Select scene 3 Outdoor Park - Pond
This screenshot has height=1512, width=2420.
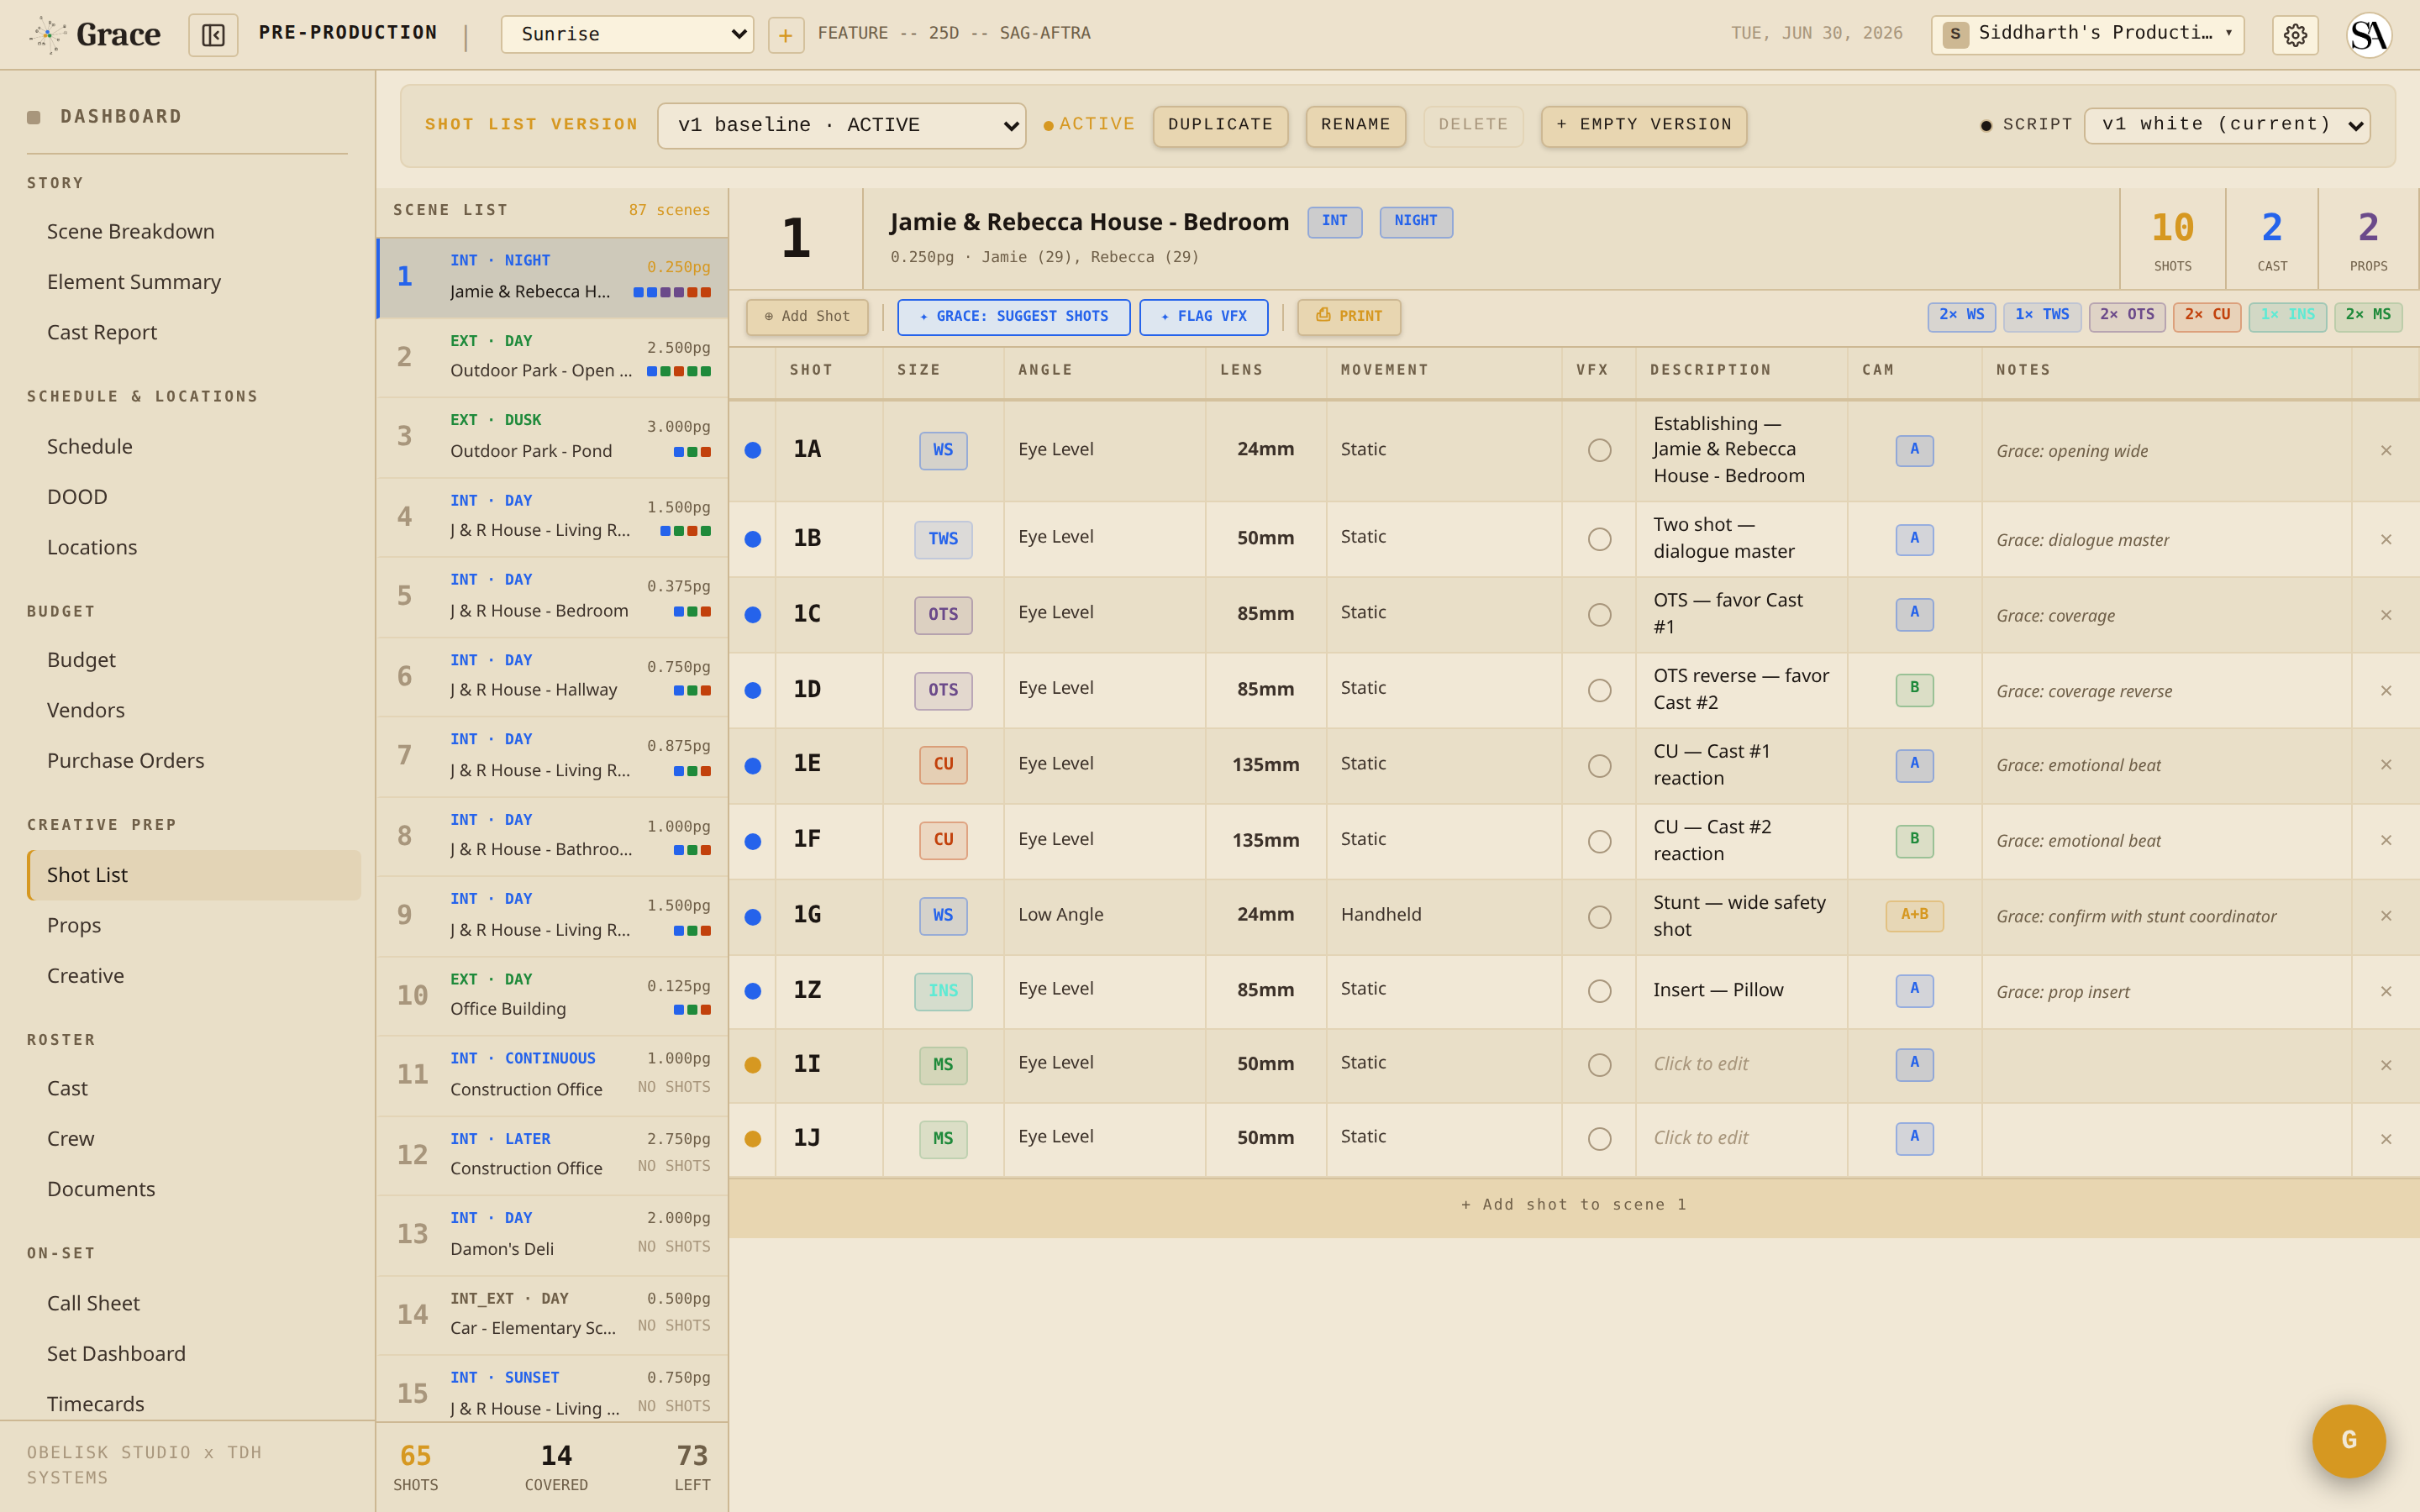552,436
